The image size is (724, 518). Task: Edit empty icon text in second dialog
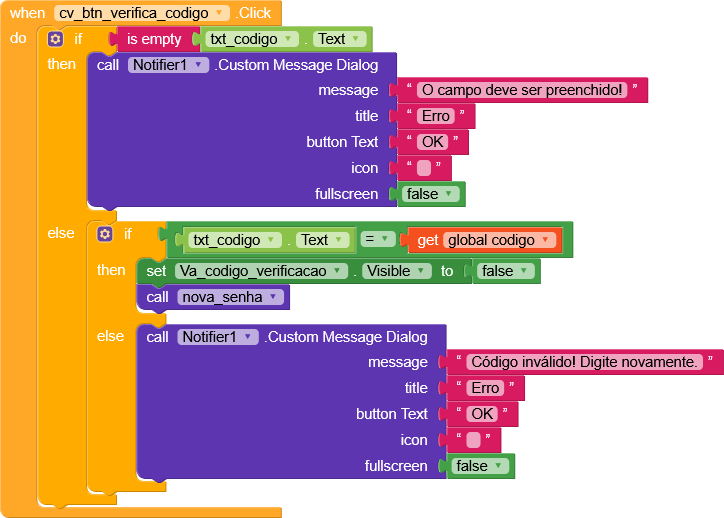pyautogui.click(x=473, y=440)
